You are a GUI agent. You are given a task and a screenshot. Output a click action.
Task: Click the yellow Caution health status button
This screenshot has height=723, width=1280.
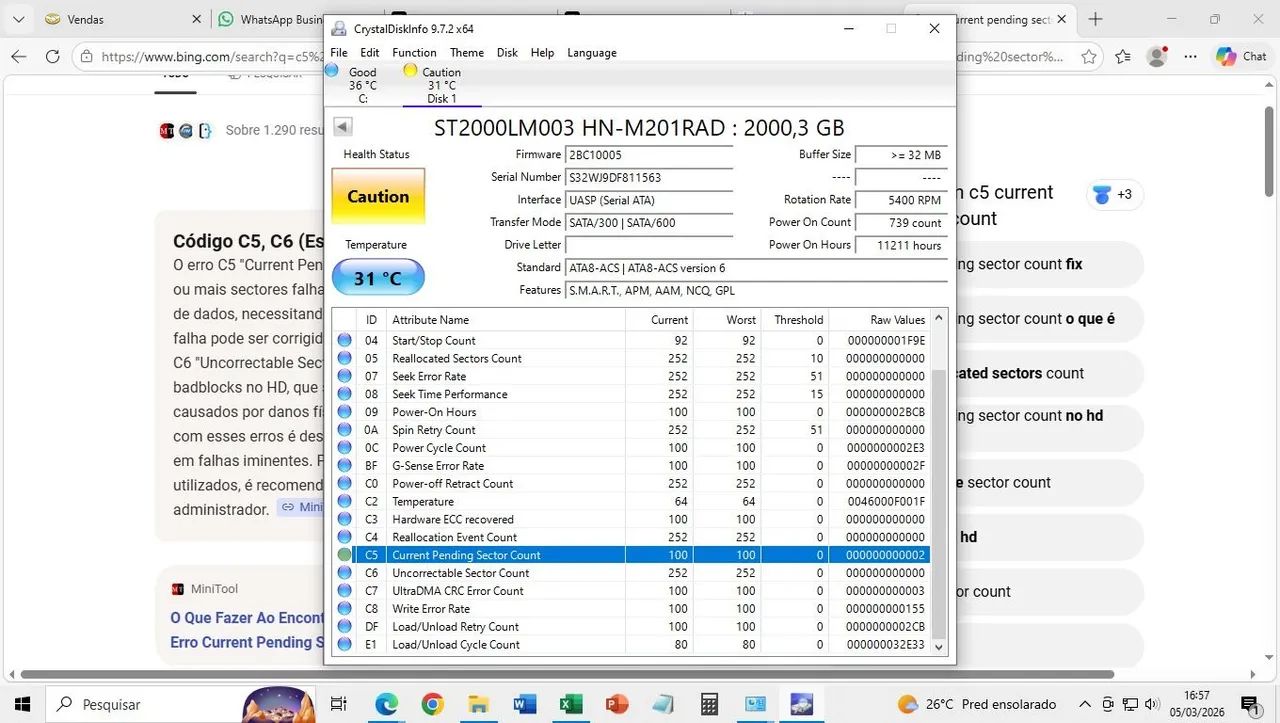coord(378,196)
